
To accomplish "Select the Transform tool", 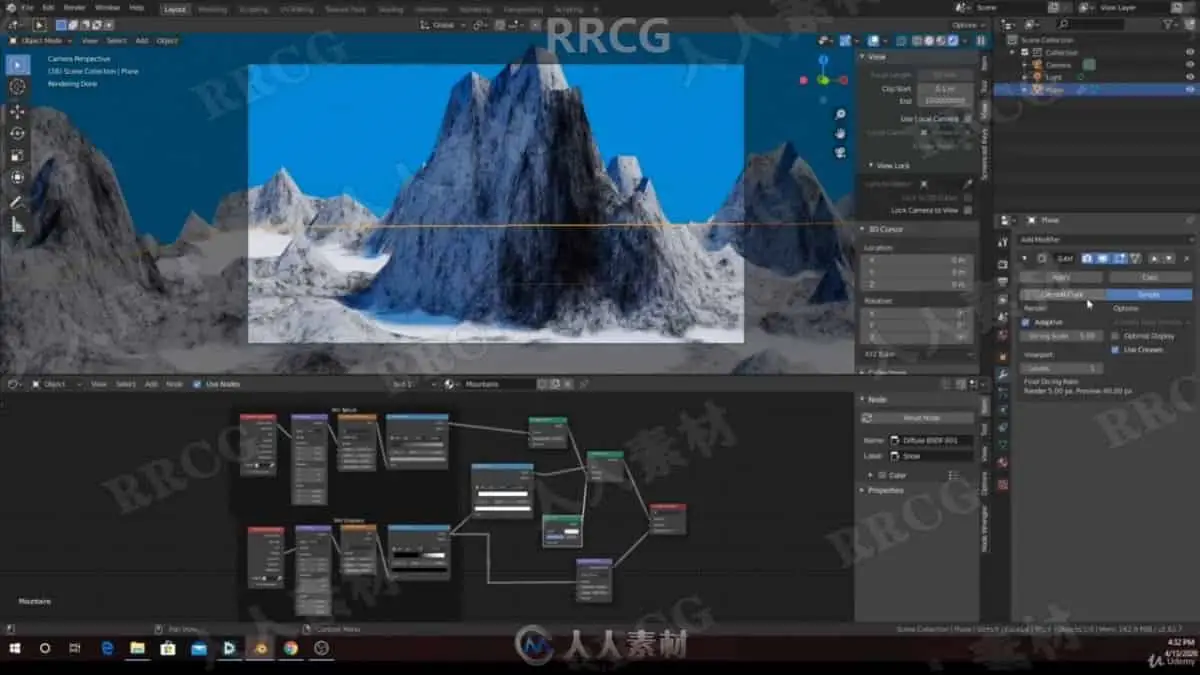I will coord(17,177).
